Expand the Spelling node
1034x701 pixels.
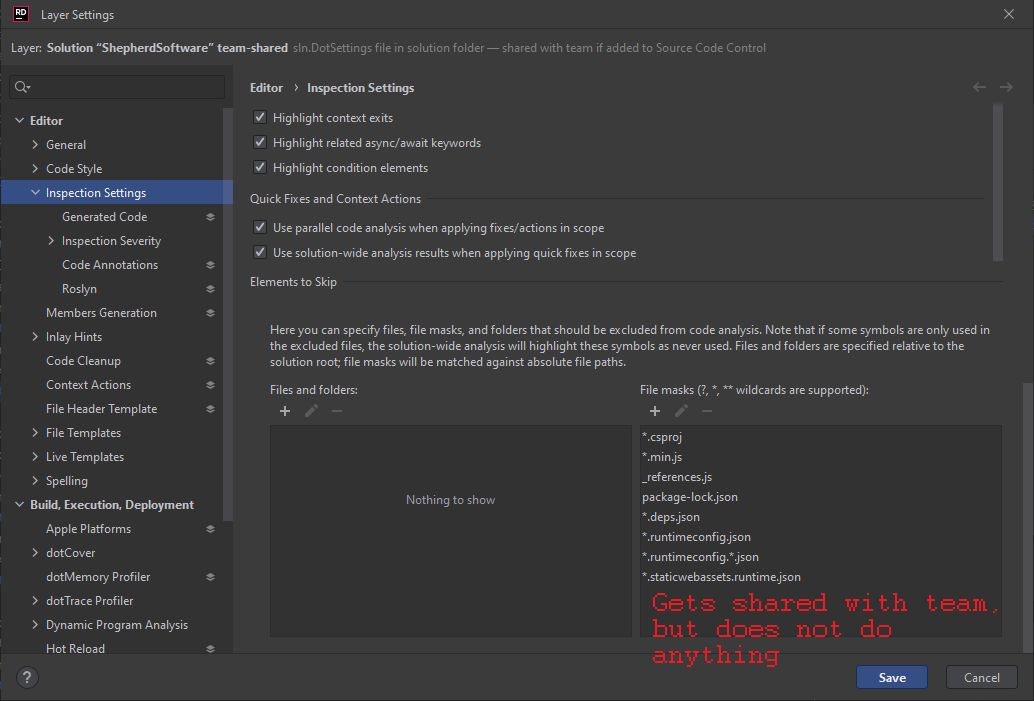point(35,481)
